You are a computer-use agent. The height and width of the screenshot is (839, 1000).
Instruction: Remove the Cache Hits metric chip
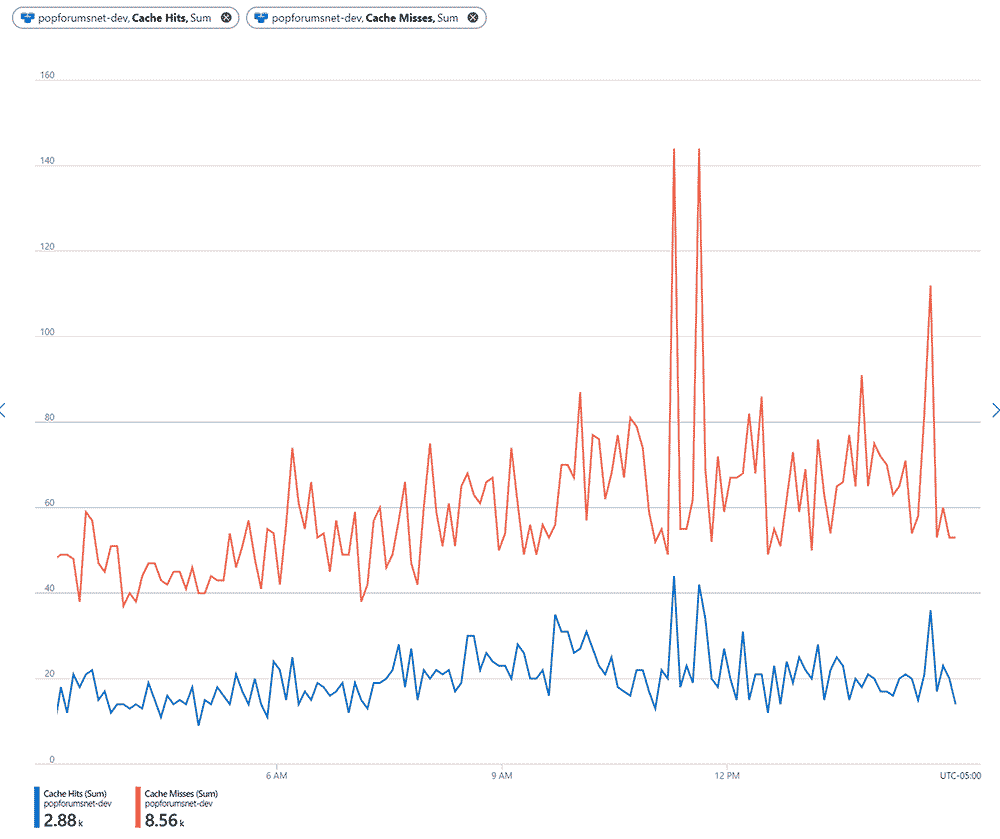tap(226, 18)
